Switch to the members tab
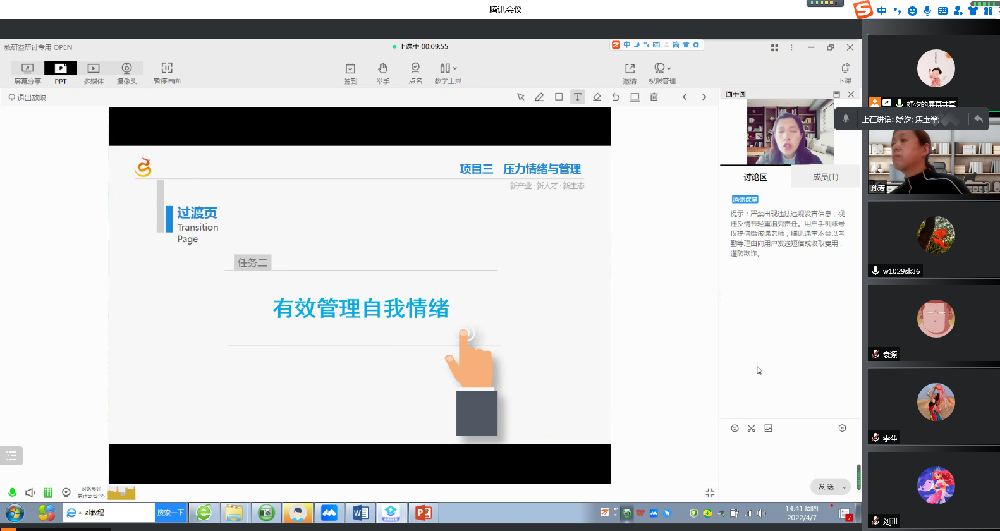 [x=825, y=177]
